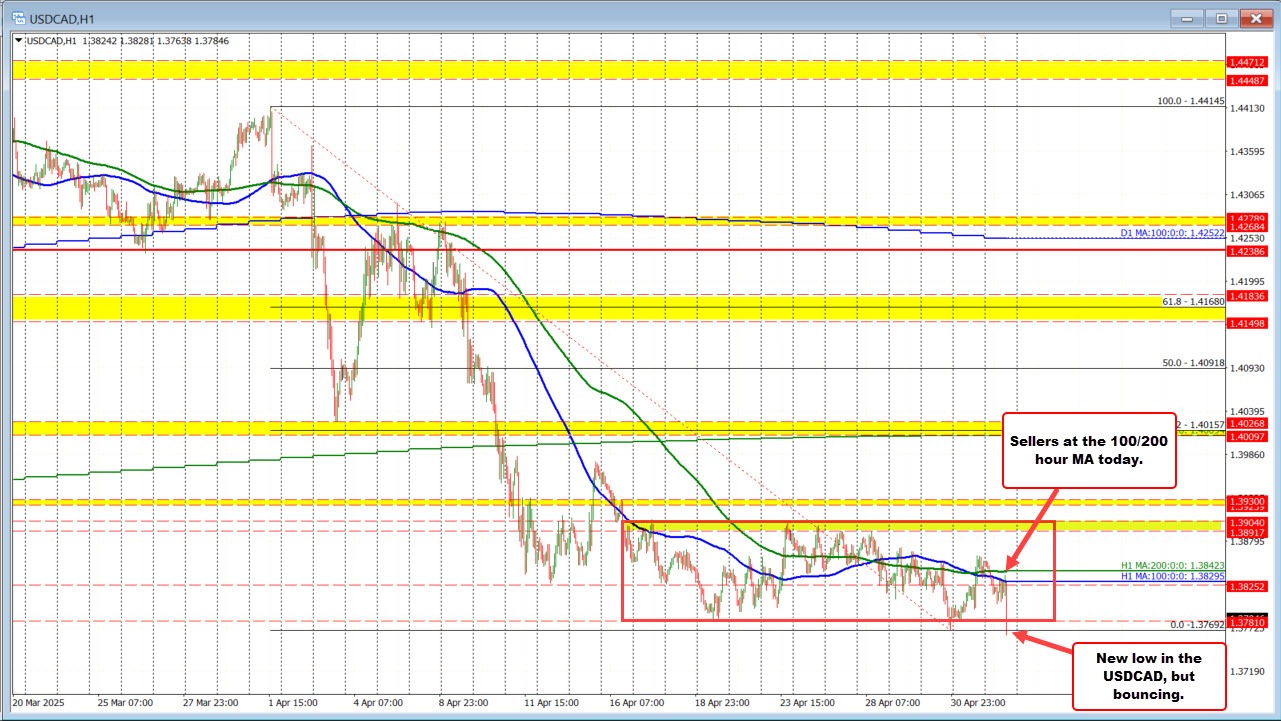Select the 'New low in the USDCAD, but bouncing' box
The width and height of the screenshot is (1281, 721).
[1150, 677]
